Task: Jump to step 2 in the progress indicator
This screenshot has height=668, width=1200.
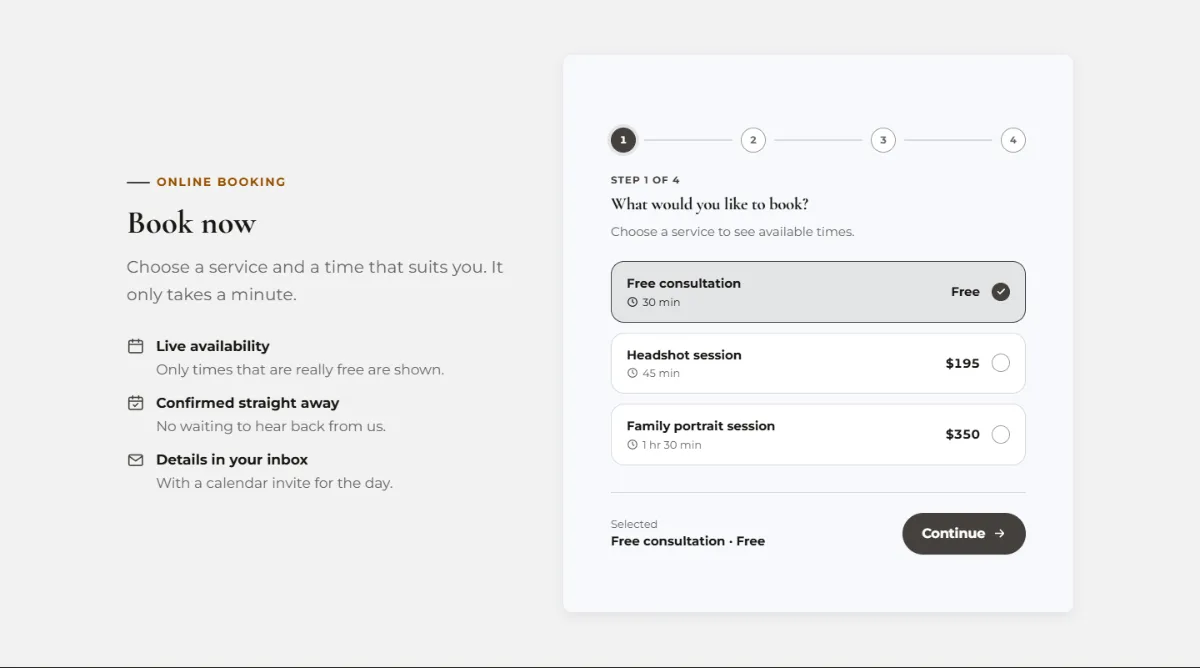Action: [753, 140]
